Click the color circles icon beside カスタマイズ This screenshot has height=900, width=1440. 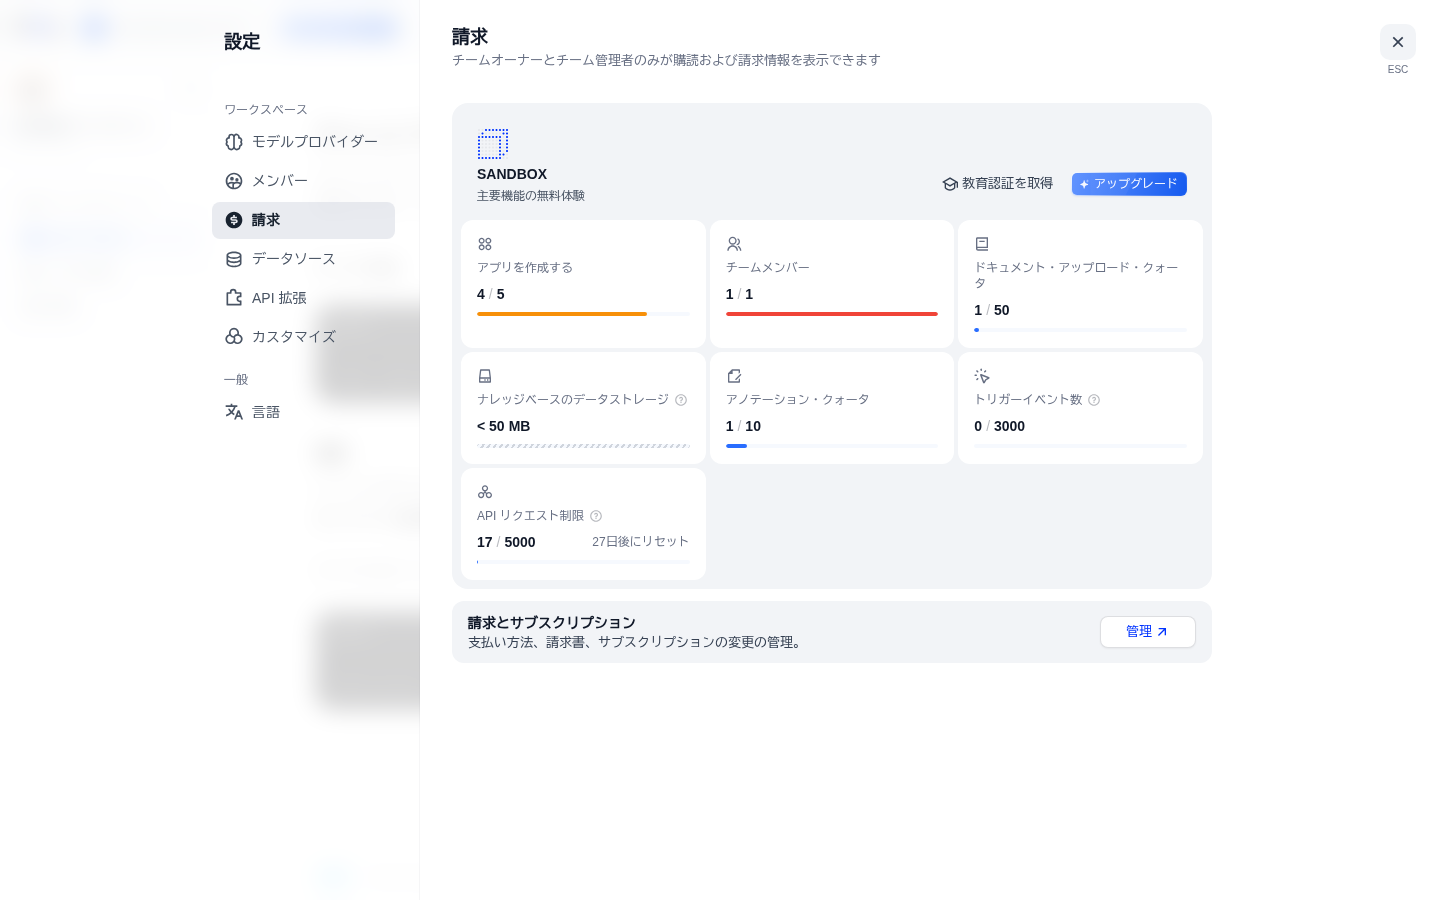click(x=234, y=337)
